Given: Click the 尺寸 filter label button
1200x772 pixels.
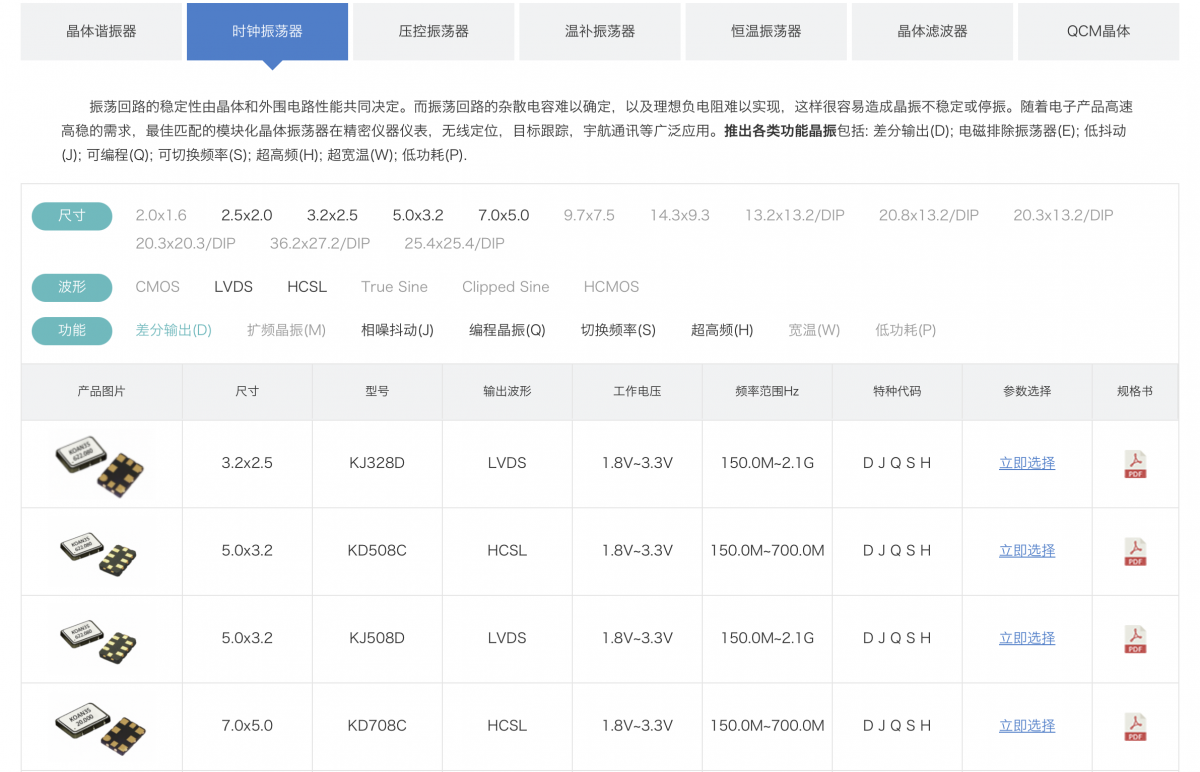Looking at the screenshot, I should 72,216.
